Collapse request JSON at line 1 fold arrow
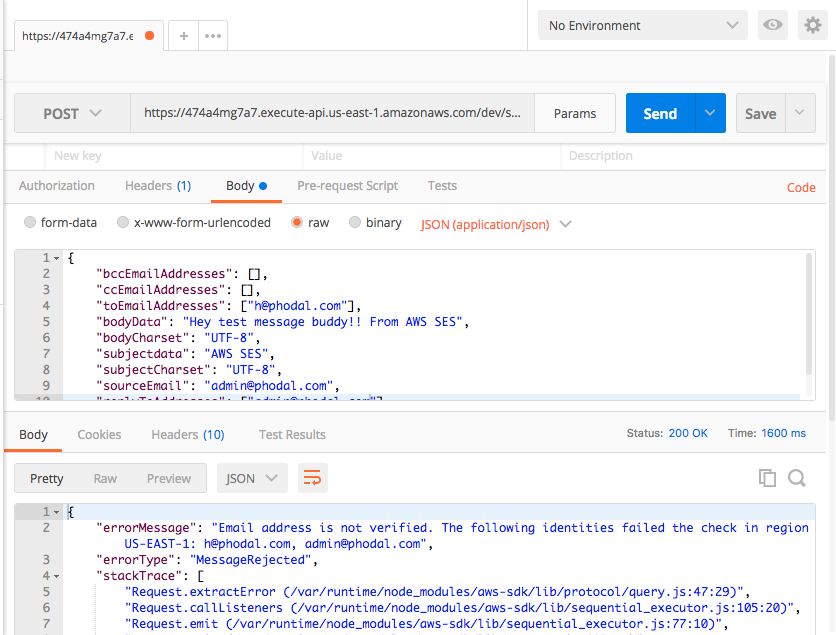This screenshot has width=836, height=635. click(57, 258)
